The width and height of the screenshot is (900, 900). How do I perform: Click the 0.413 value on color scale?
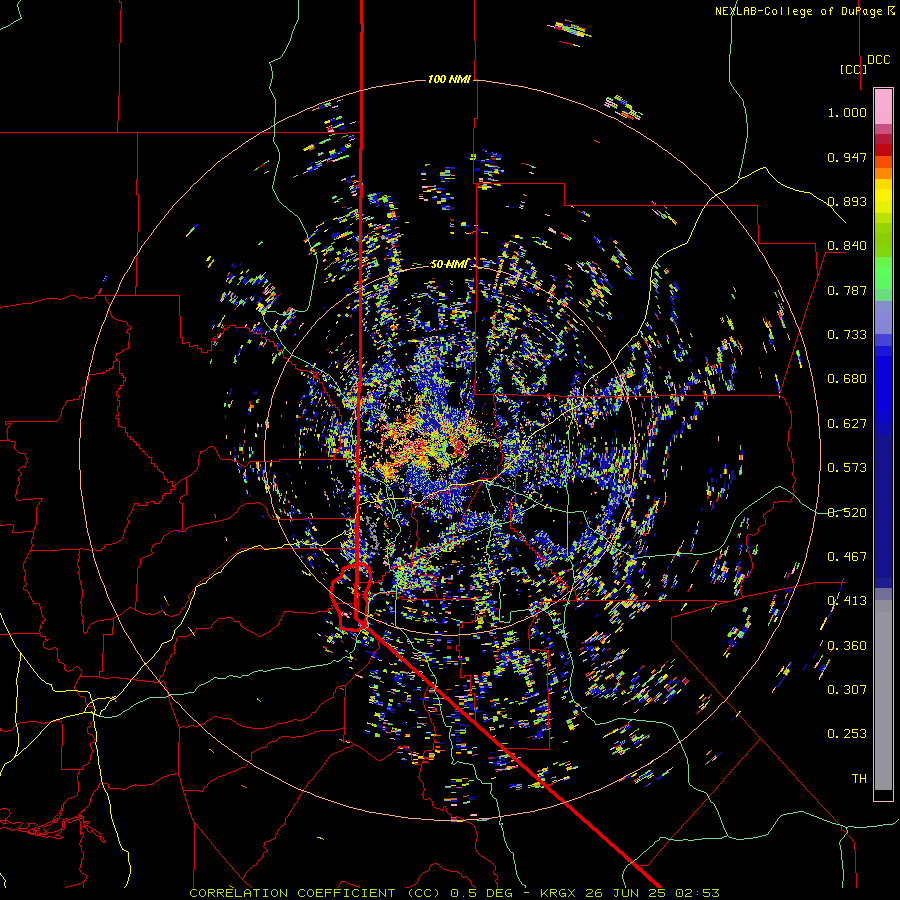pos(847,601)
